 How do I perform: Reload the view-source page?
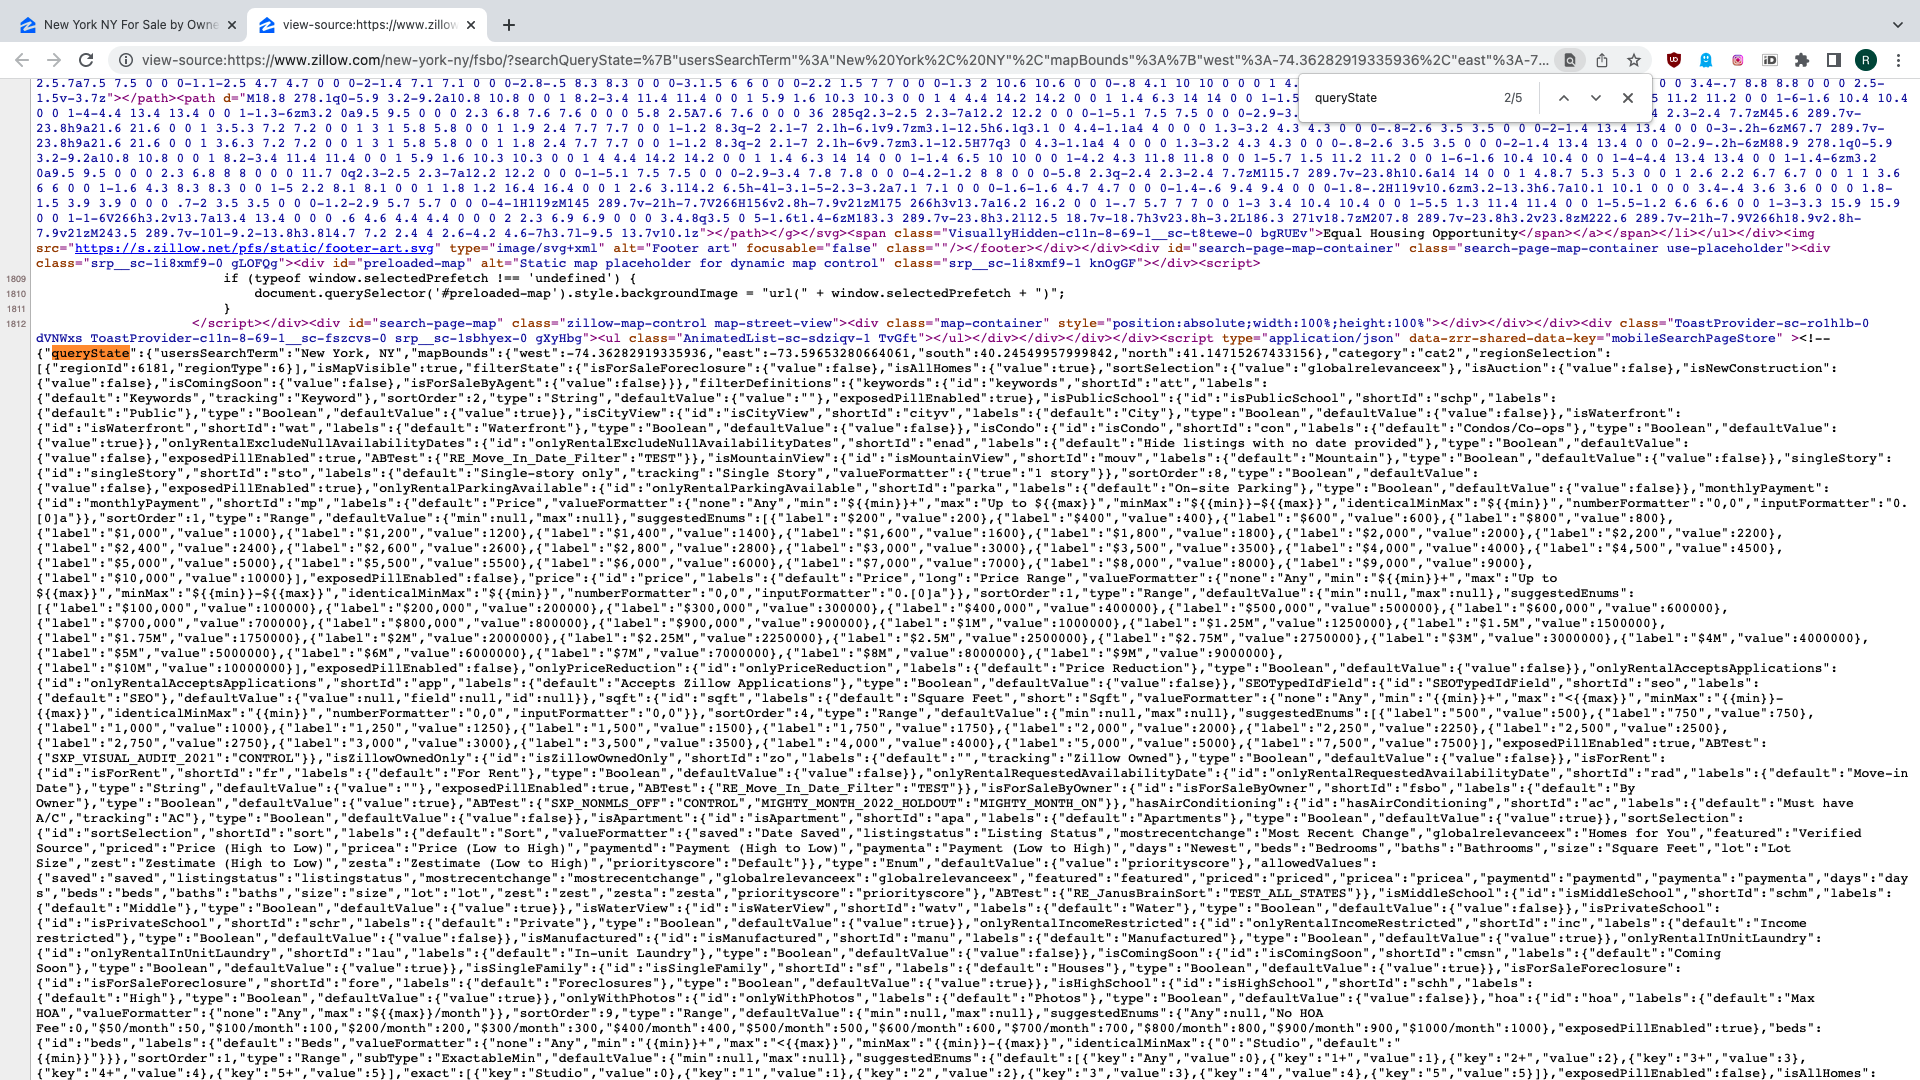coord(86,60)
